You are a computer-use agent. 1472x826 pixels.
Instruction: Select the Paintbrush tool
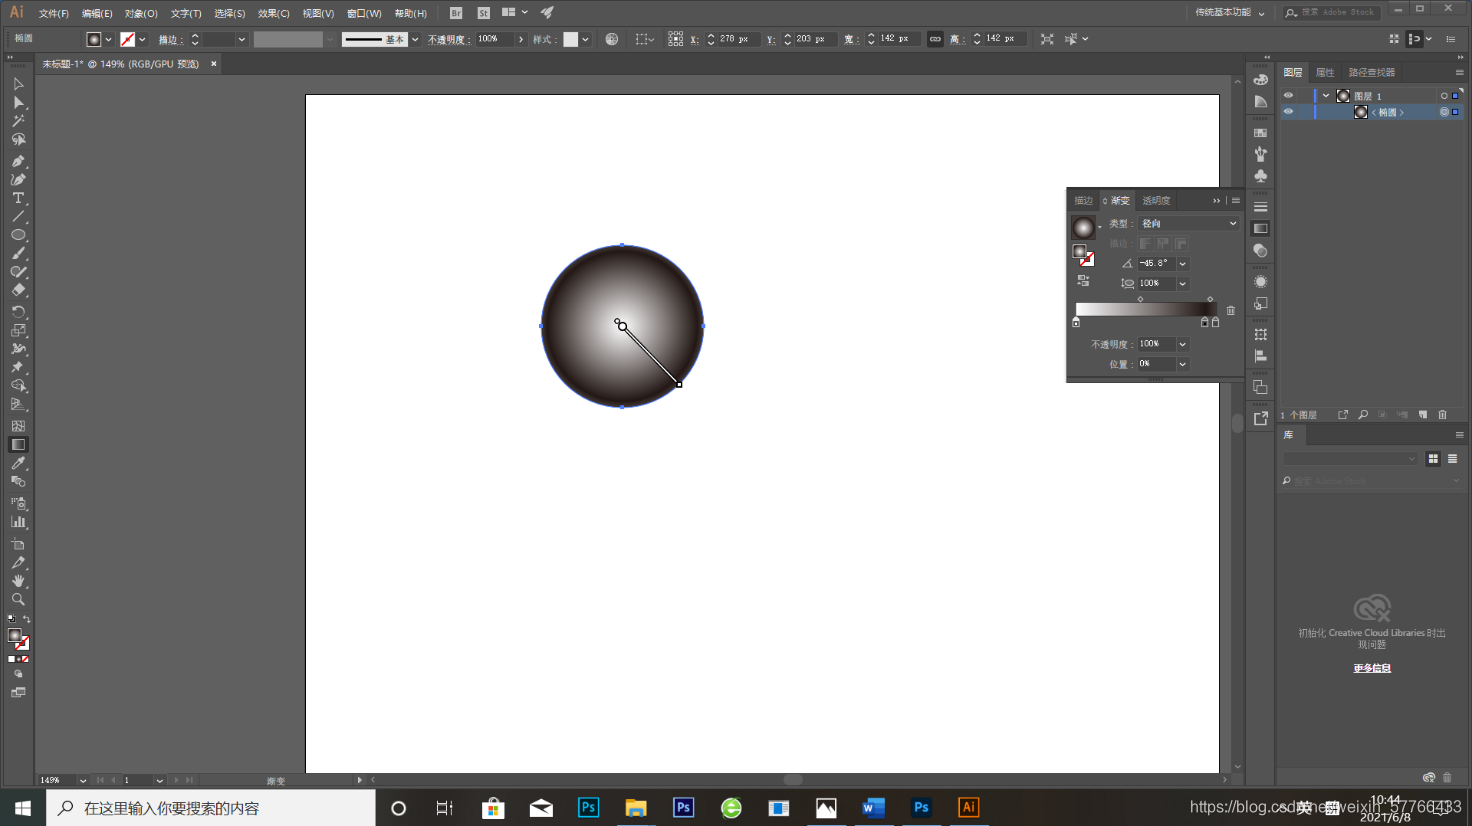tap(18, 253)
